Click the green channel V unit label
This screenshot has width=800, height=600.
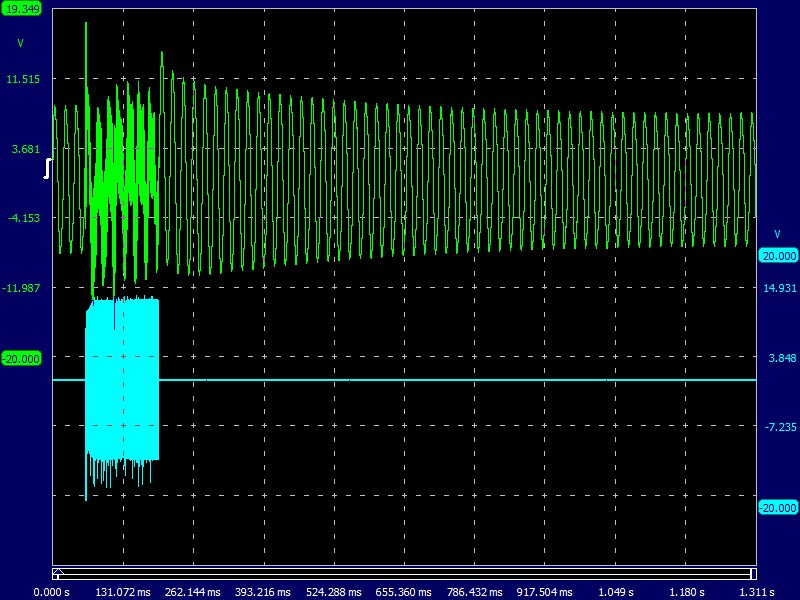20,43
